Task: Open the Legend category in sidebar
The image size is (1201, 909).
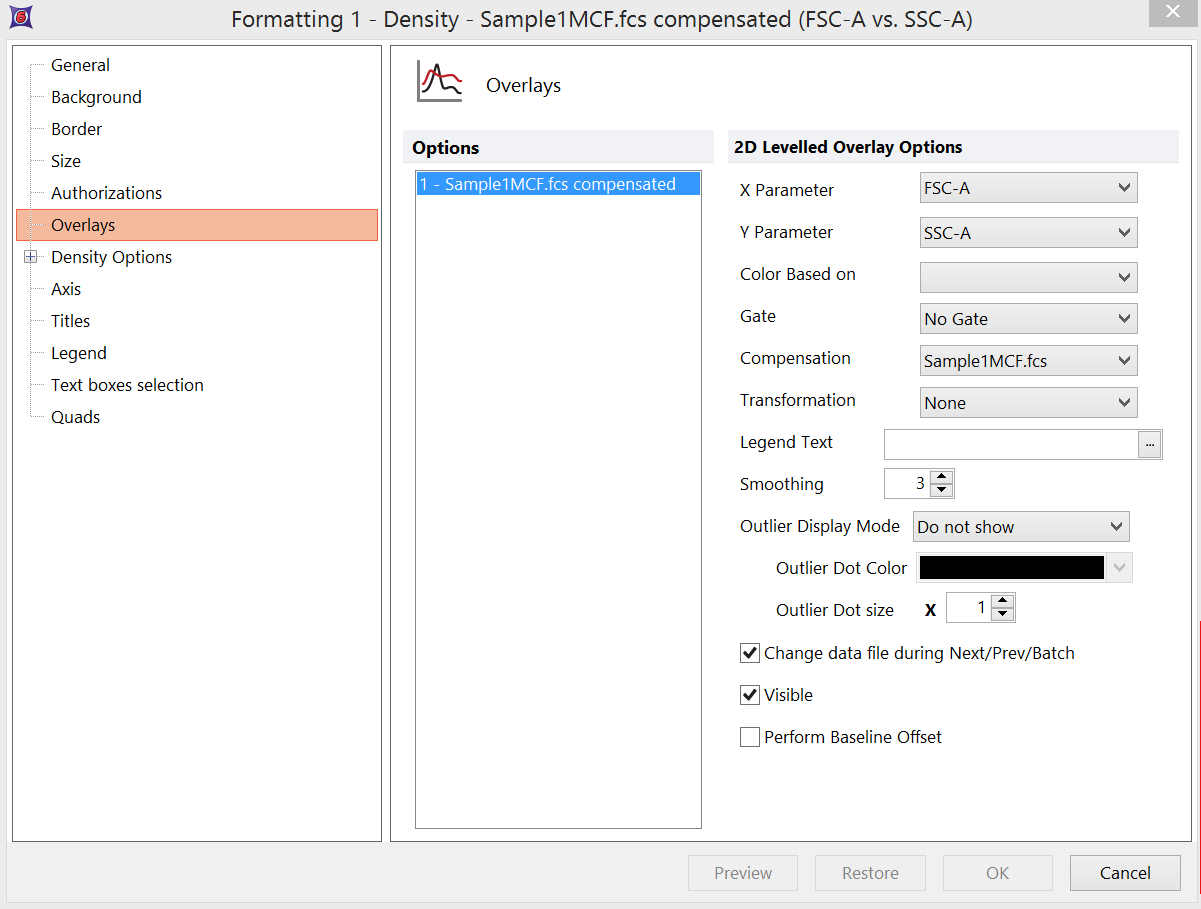Action: 79,353
